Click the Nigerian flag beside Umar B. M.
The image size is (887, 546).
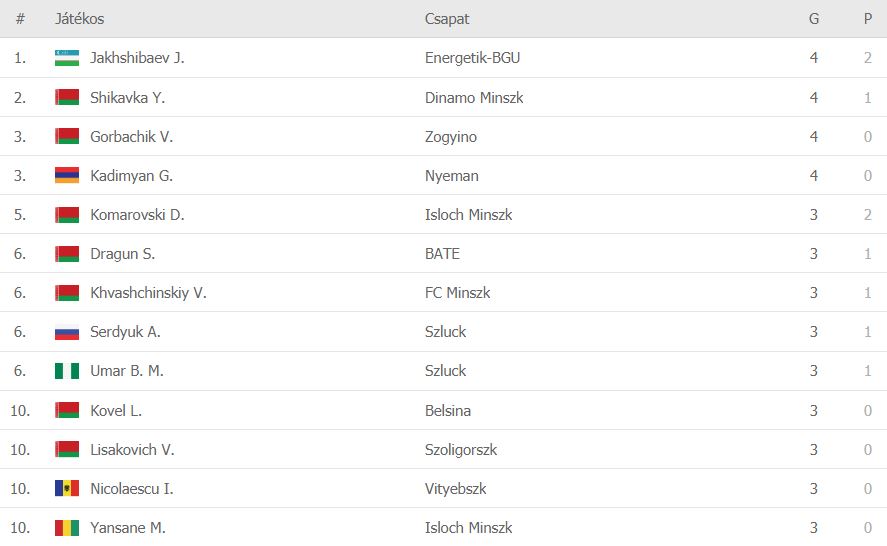pyautogui.click(x=67, y=370)
